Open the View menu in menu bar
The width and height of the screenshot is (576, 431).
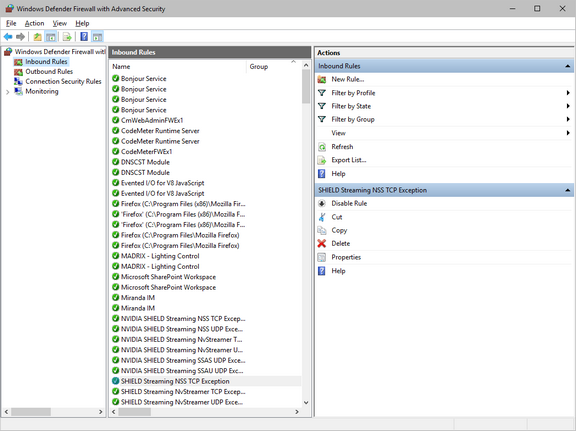click(60, 24)
